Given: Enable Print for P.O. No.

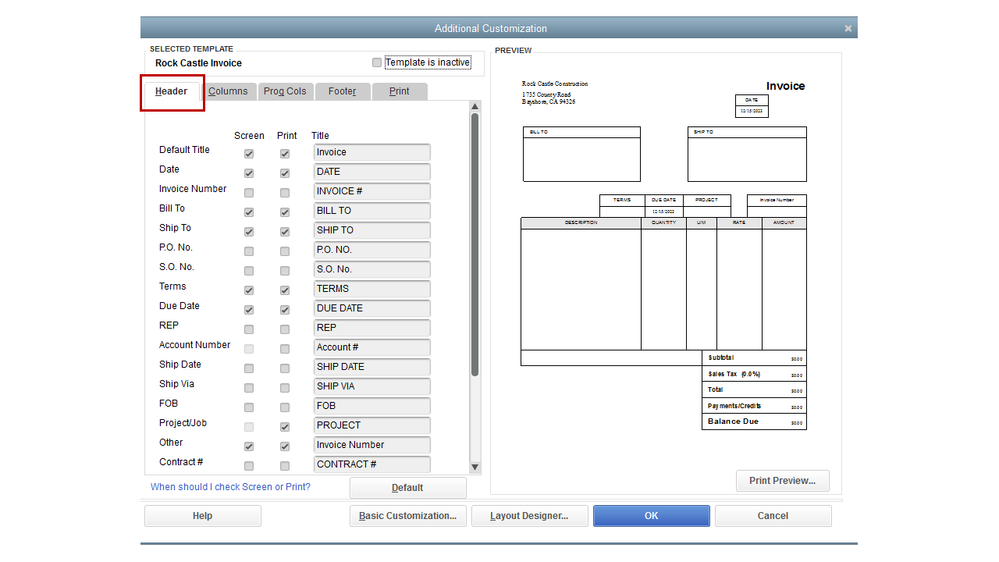Looking at the screenshot, I should pos(285,251).
